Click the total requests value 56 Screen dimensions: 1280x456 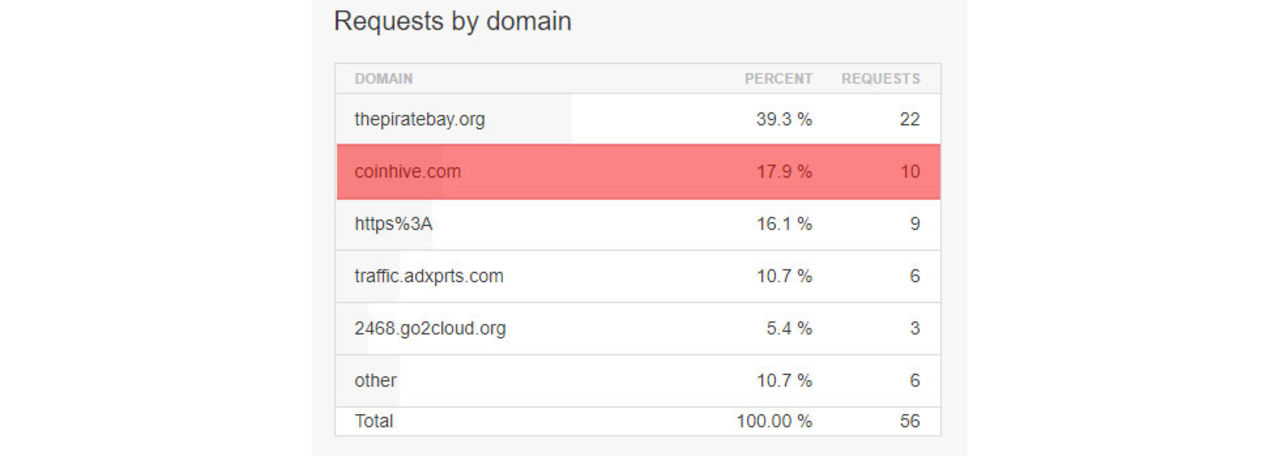[x=909, y=421]
